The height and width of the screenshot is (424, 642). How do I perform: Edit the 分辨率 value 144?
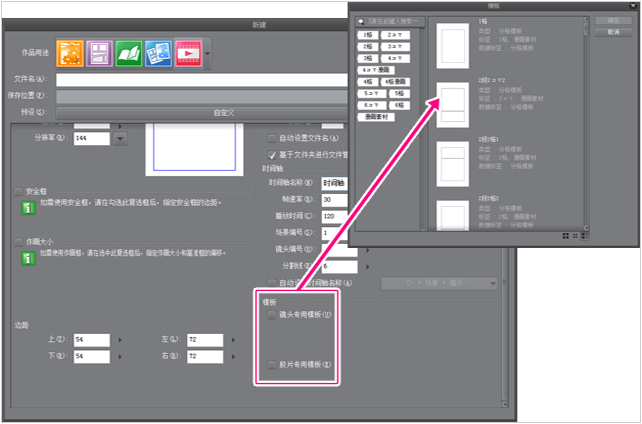click(x=92, y=138)
